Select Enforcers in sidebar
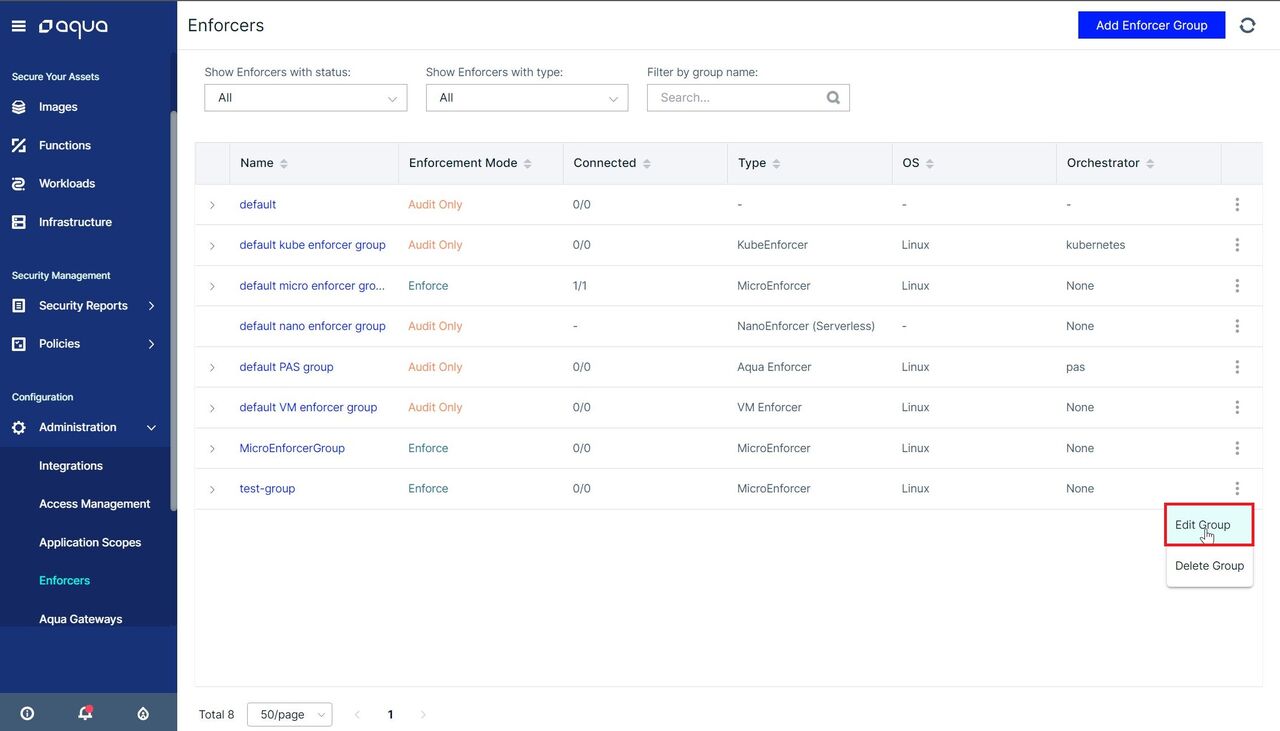 (65, 580)
